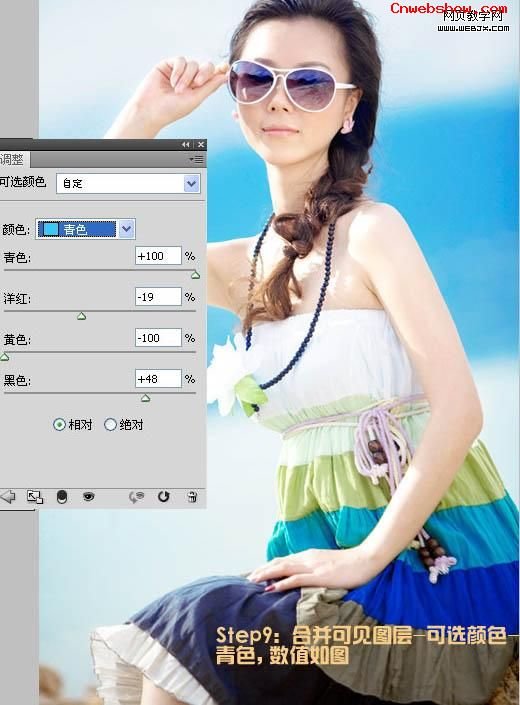This screenshot has height=705, width=520.
Task: Close the adjustments panel with X
Action: (201, 144)
